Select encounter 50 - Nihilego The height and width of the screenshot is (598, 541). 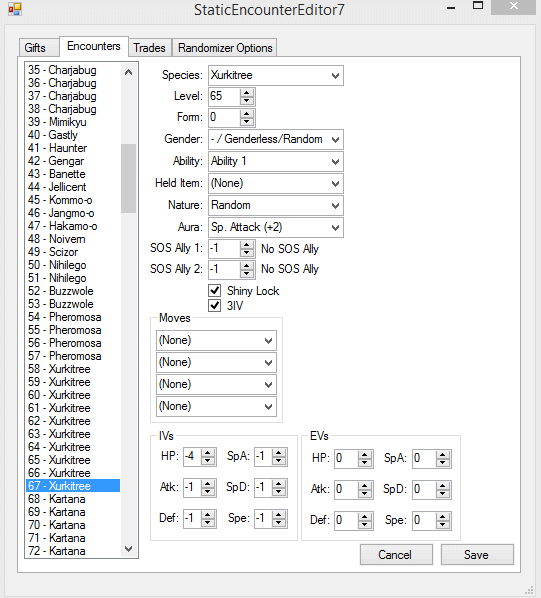(x=73, y=265)
